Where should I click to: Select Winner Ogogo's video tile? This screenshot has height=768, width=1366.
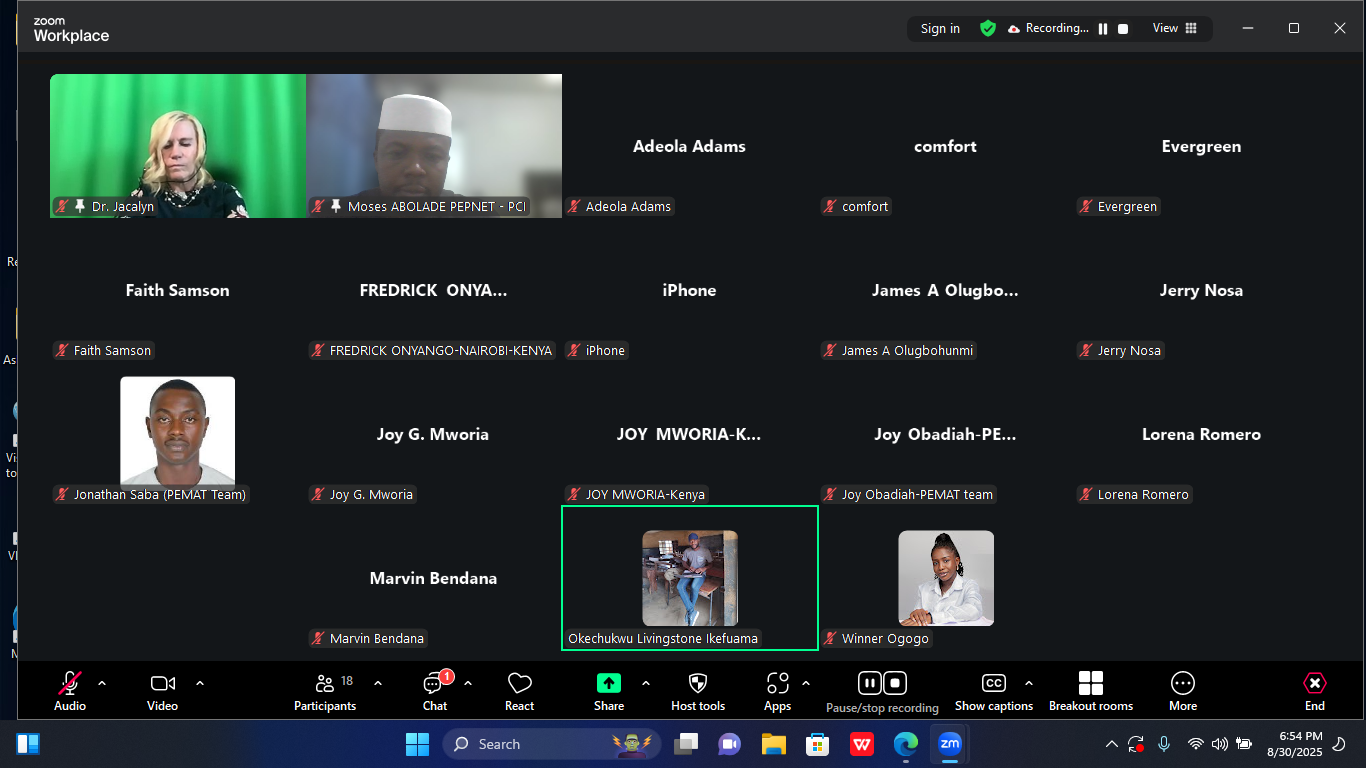pos(945,578)
